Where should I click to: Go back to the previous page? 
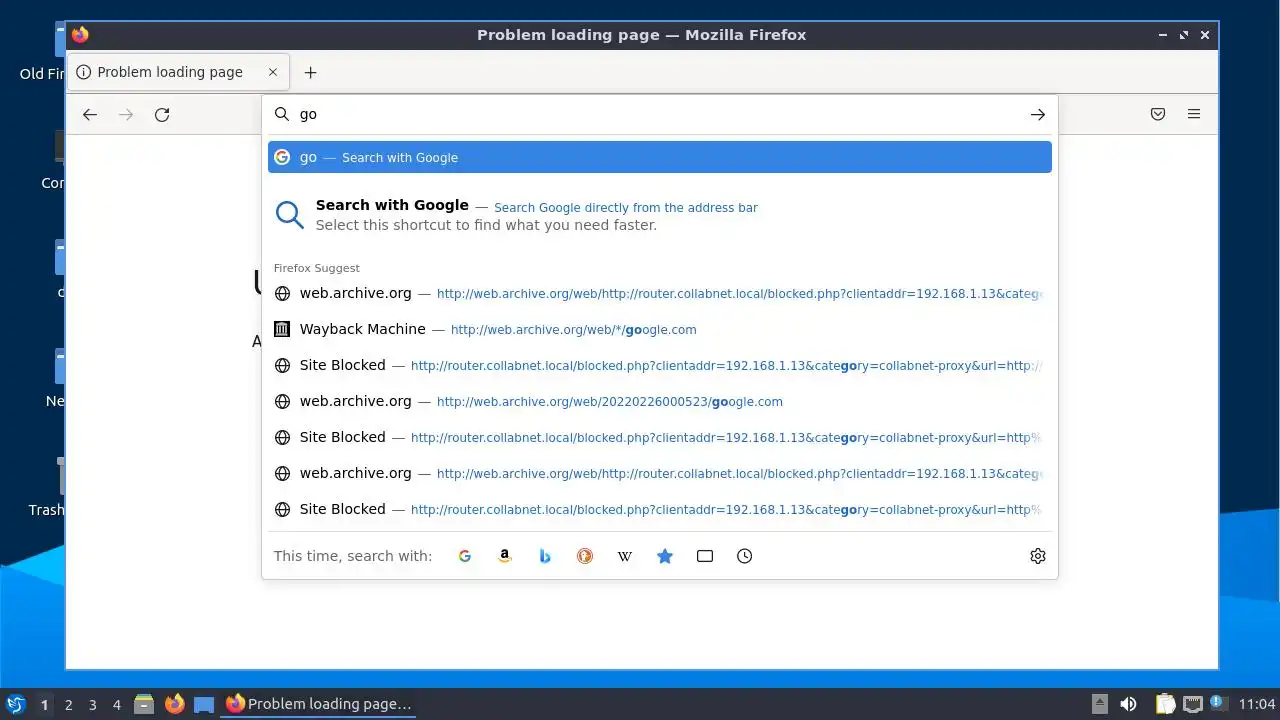[x=90, y=115]
